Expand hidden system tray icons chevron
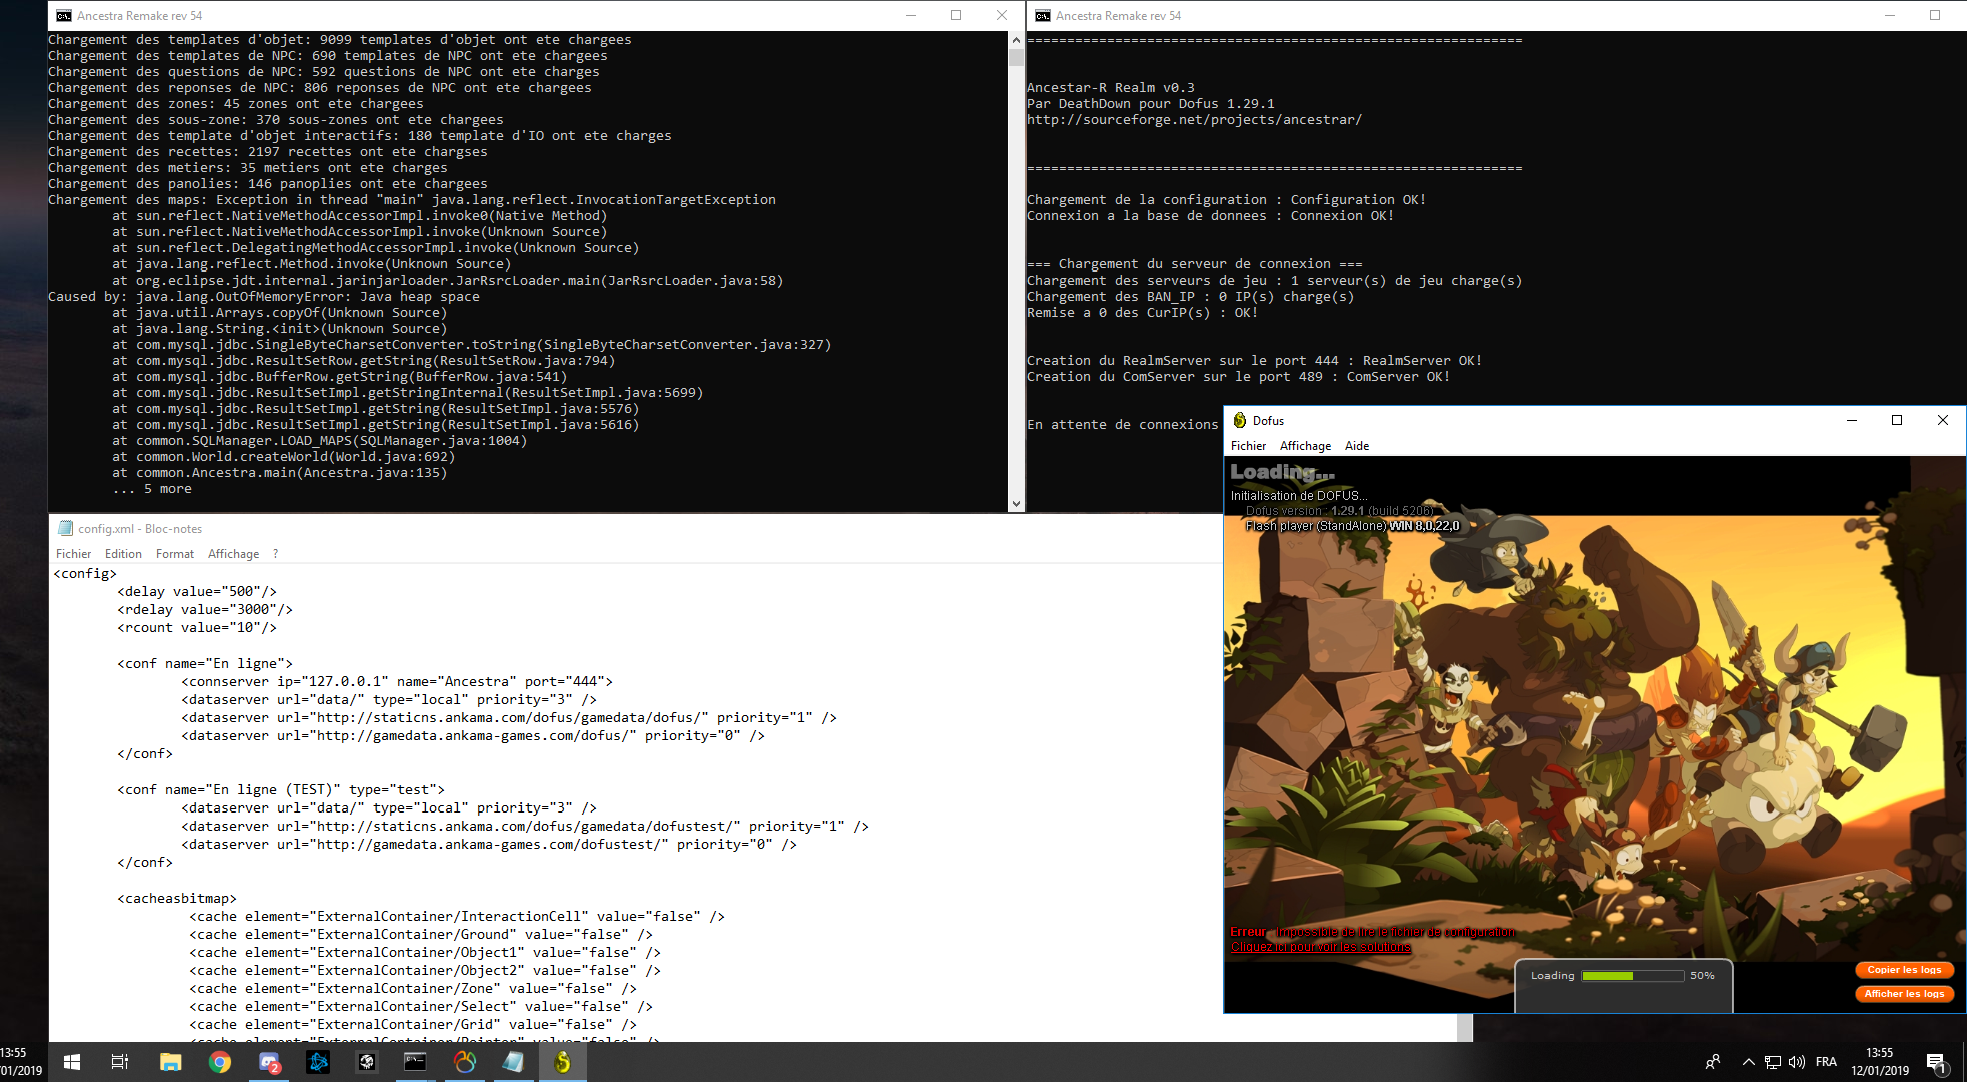 [1748, 1062]
